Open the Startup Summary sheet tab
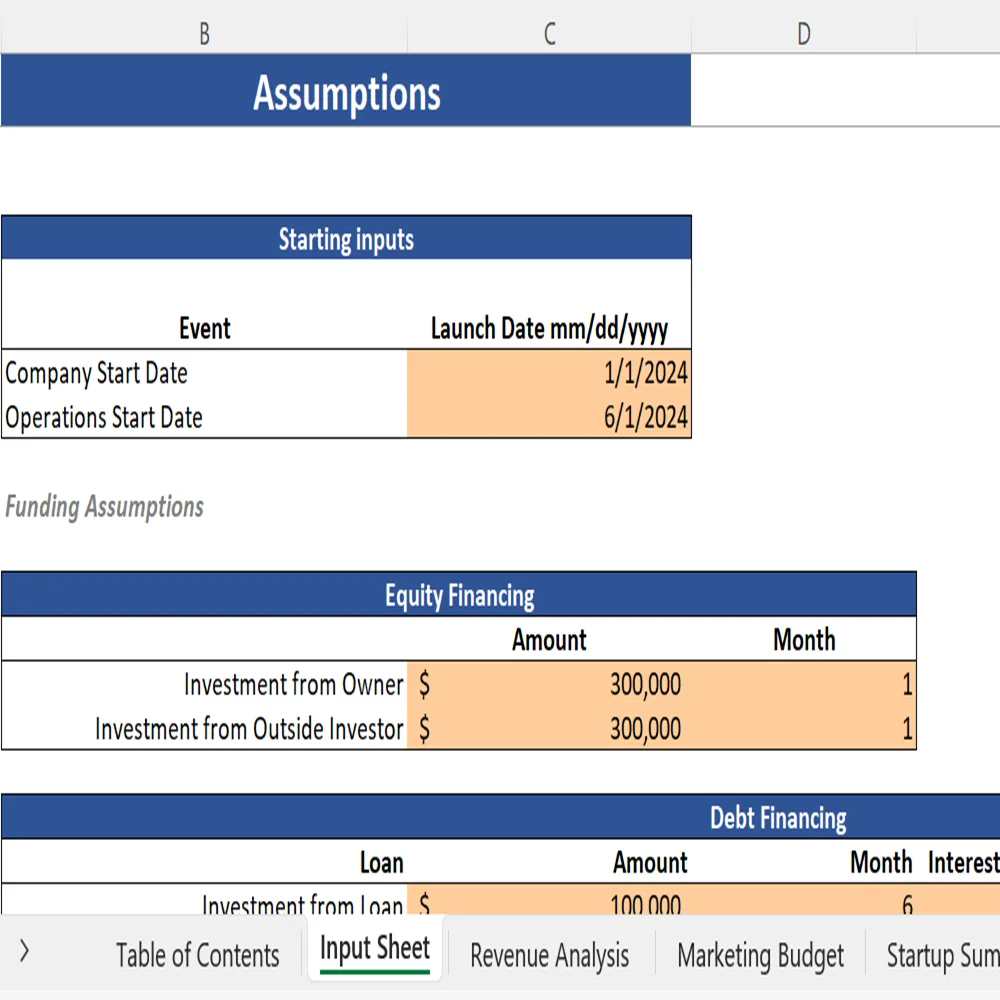 [x=945, y=954]
